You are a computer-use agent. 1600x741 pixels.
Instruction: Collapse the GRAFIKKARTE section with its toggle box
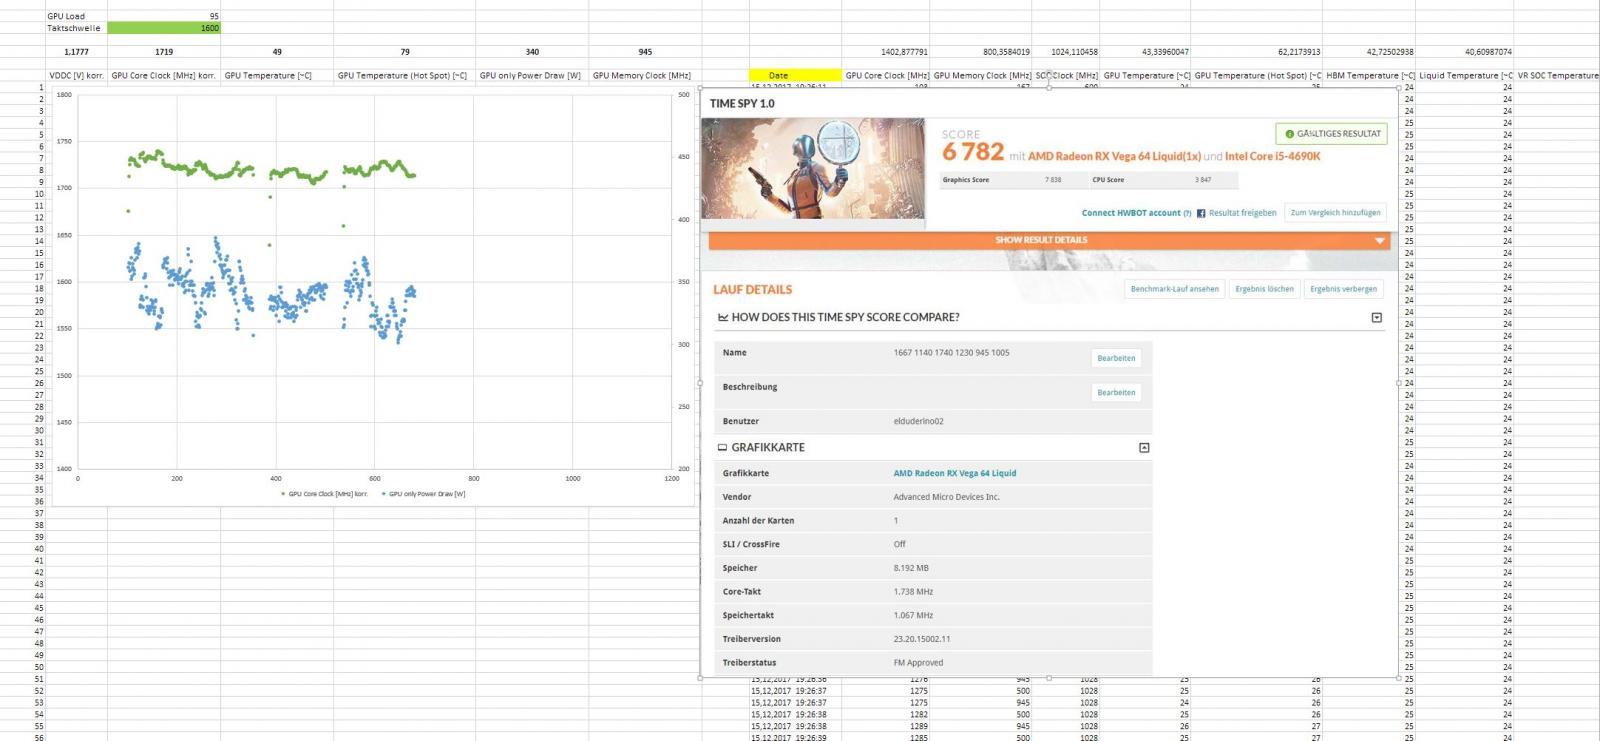click(1144, 448)
